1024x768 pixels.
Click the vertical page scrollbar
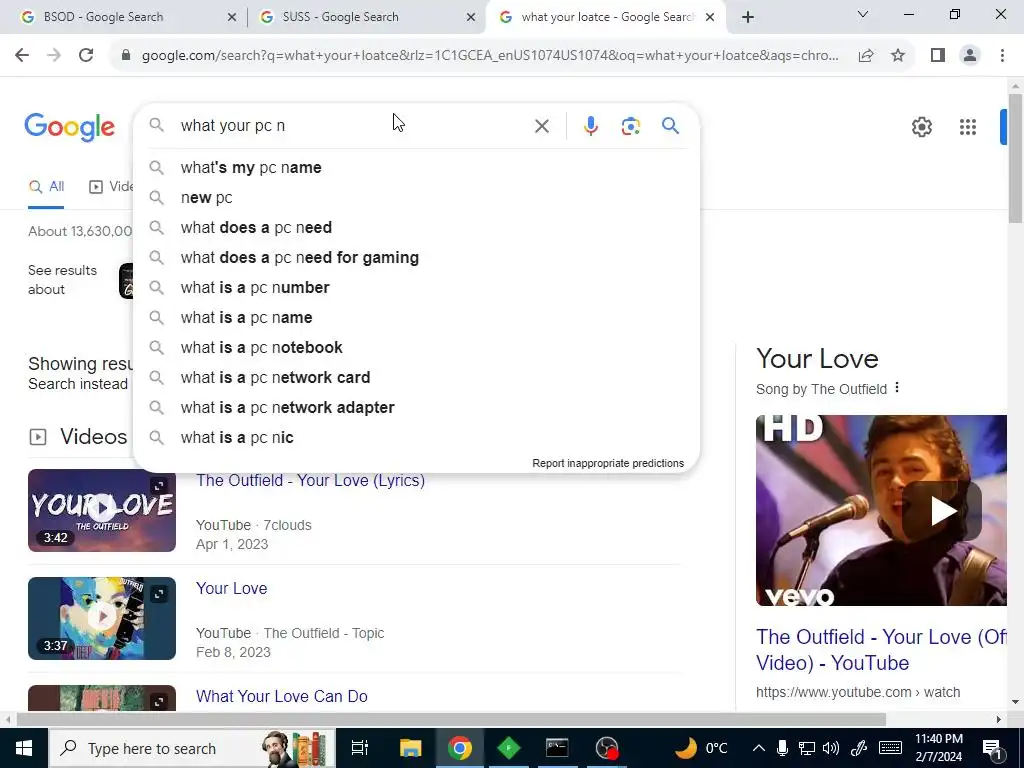[1015, 157]
